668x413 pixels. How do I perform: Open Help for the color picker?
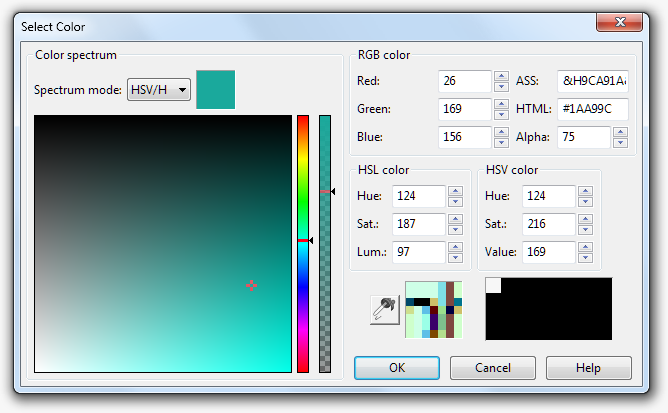(588, 368)
